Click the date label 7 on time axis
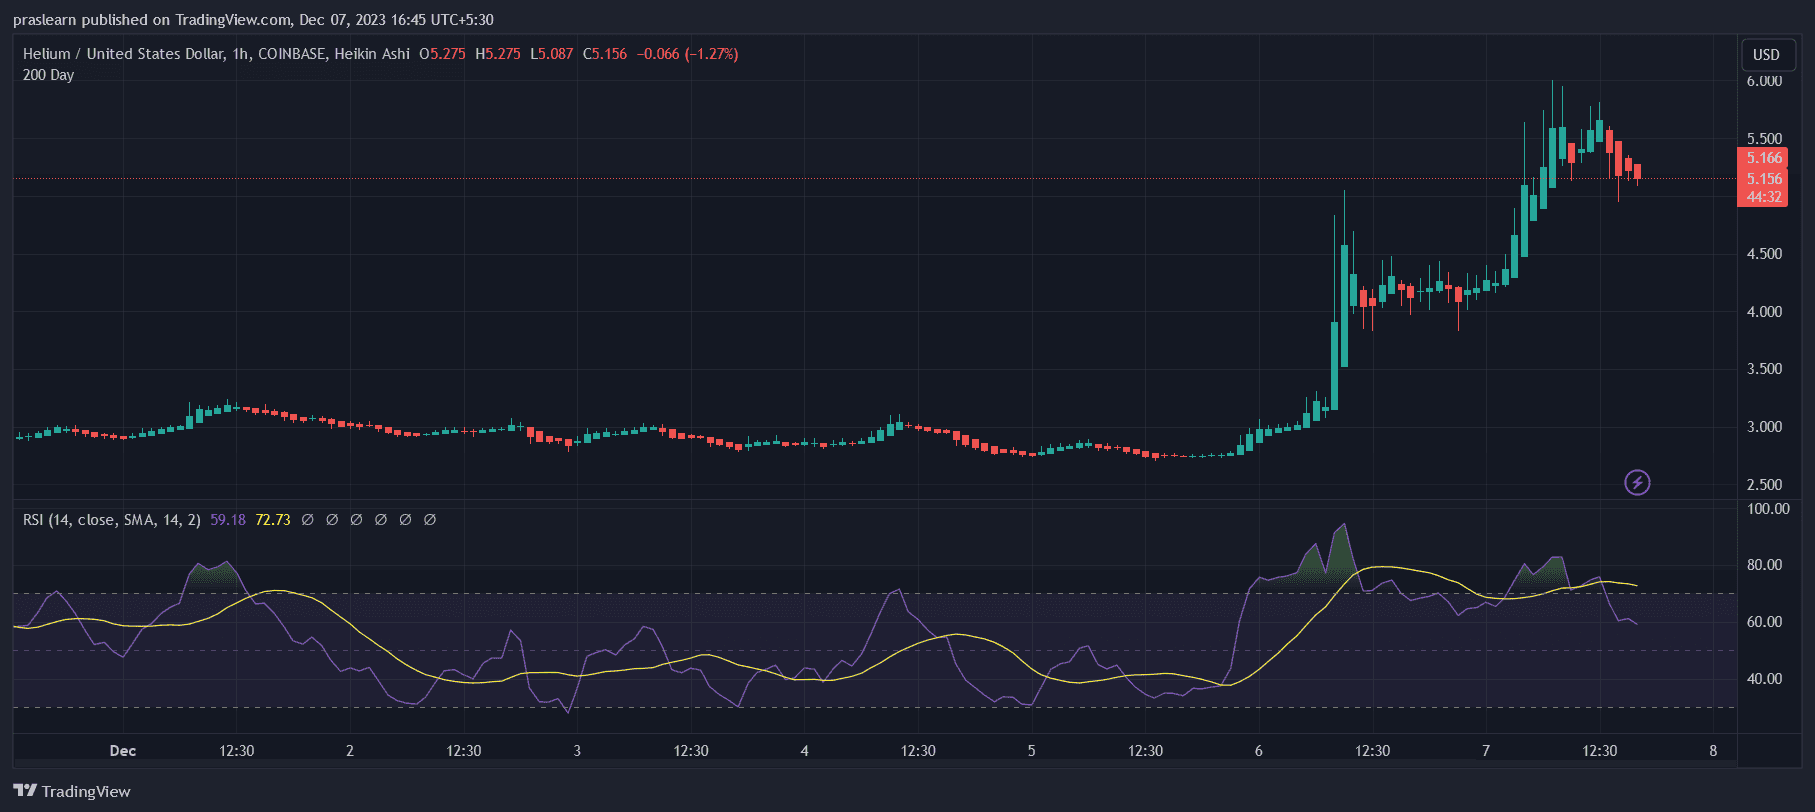The height and width of the screenshot is (812, 1815). pyautogui.click(x=1486, y=751)
